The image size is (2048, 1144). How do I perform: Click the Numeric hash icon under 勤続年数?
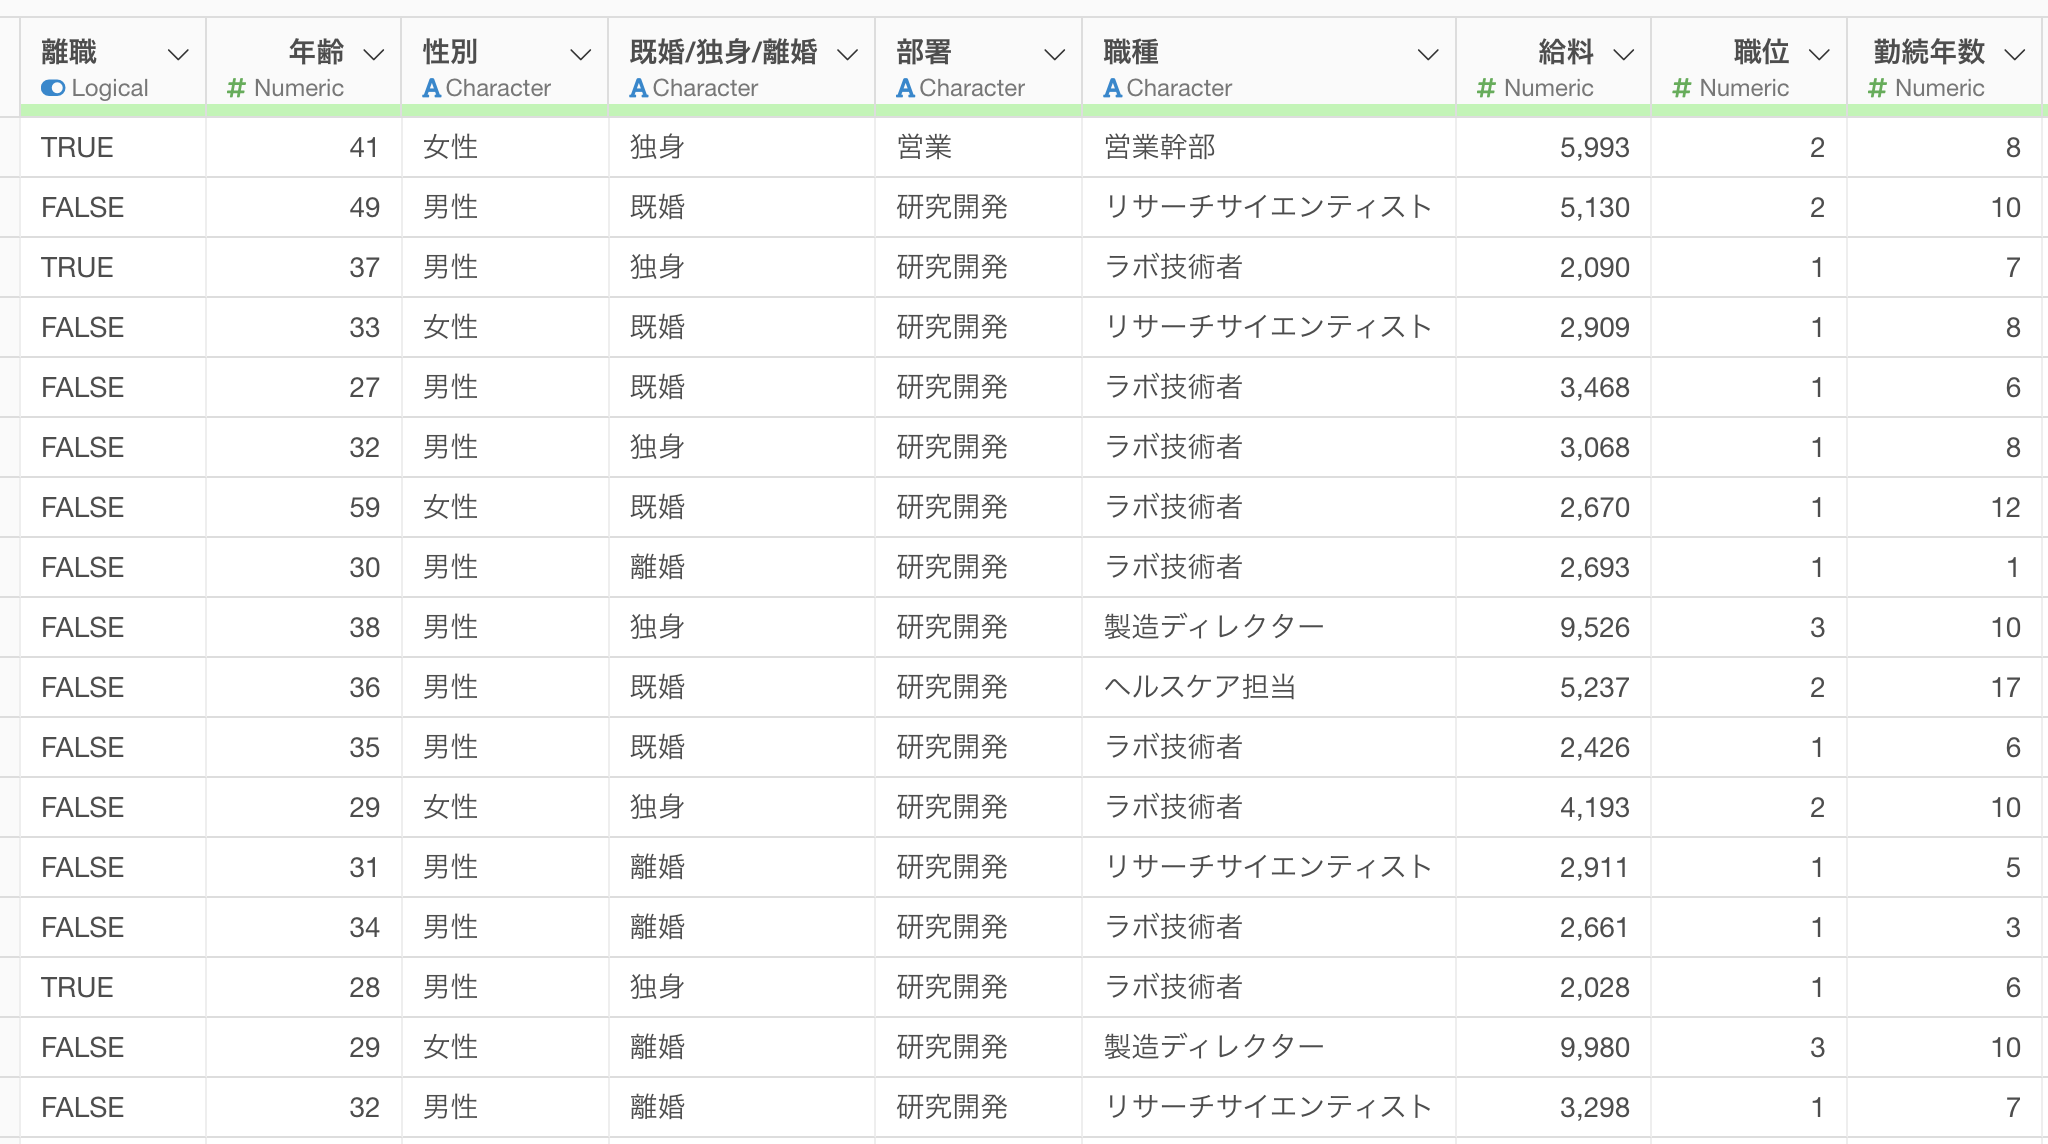point(1877,88)
